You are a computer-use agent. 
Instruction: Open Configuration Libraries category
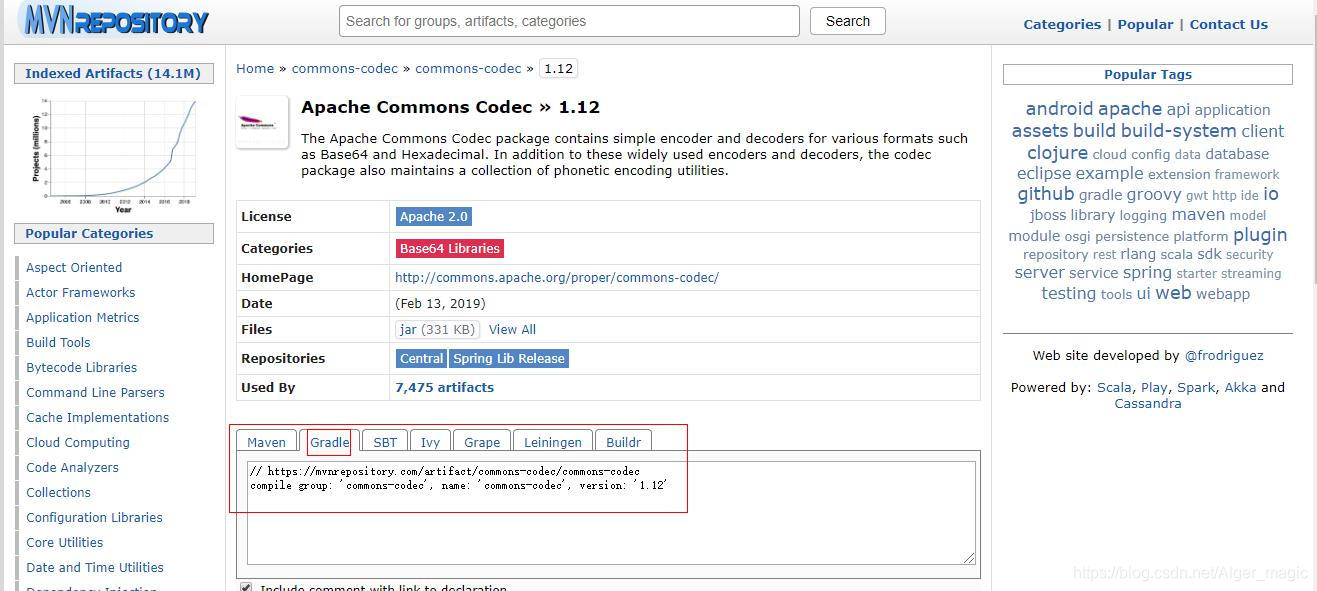[x=94, y=517]
